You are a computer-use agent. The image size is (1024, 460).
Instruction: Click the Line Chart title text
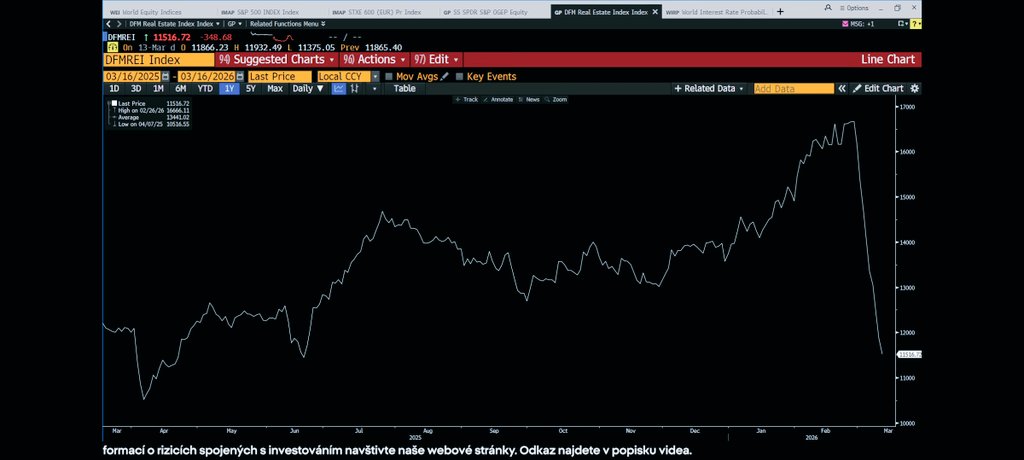pos(888,59)
